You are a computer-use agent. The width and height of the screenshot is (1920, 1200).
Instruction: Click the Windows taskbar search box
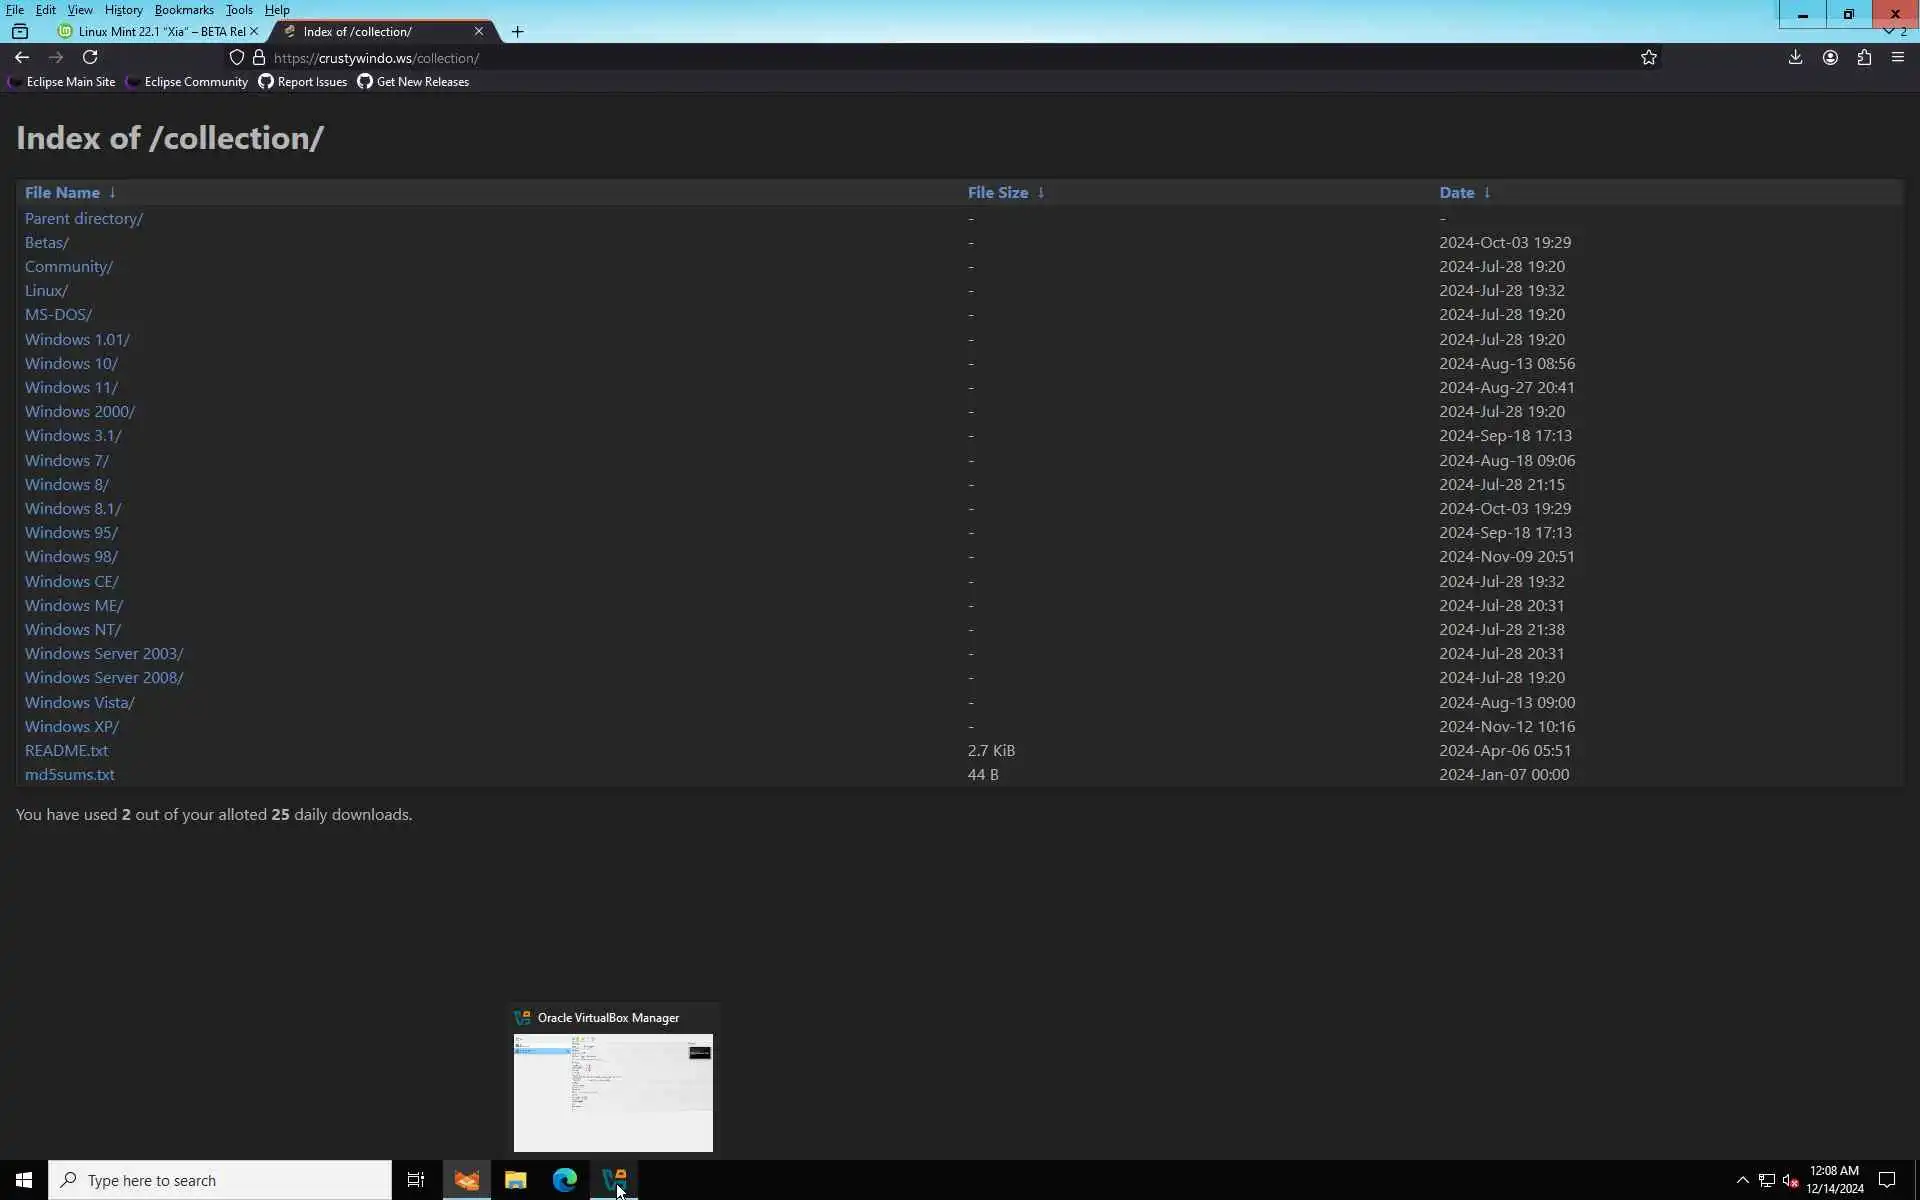coord(220,1180)
